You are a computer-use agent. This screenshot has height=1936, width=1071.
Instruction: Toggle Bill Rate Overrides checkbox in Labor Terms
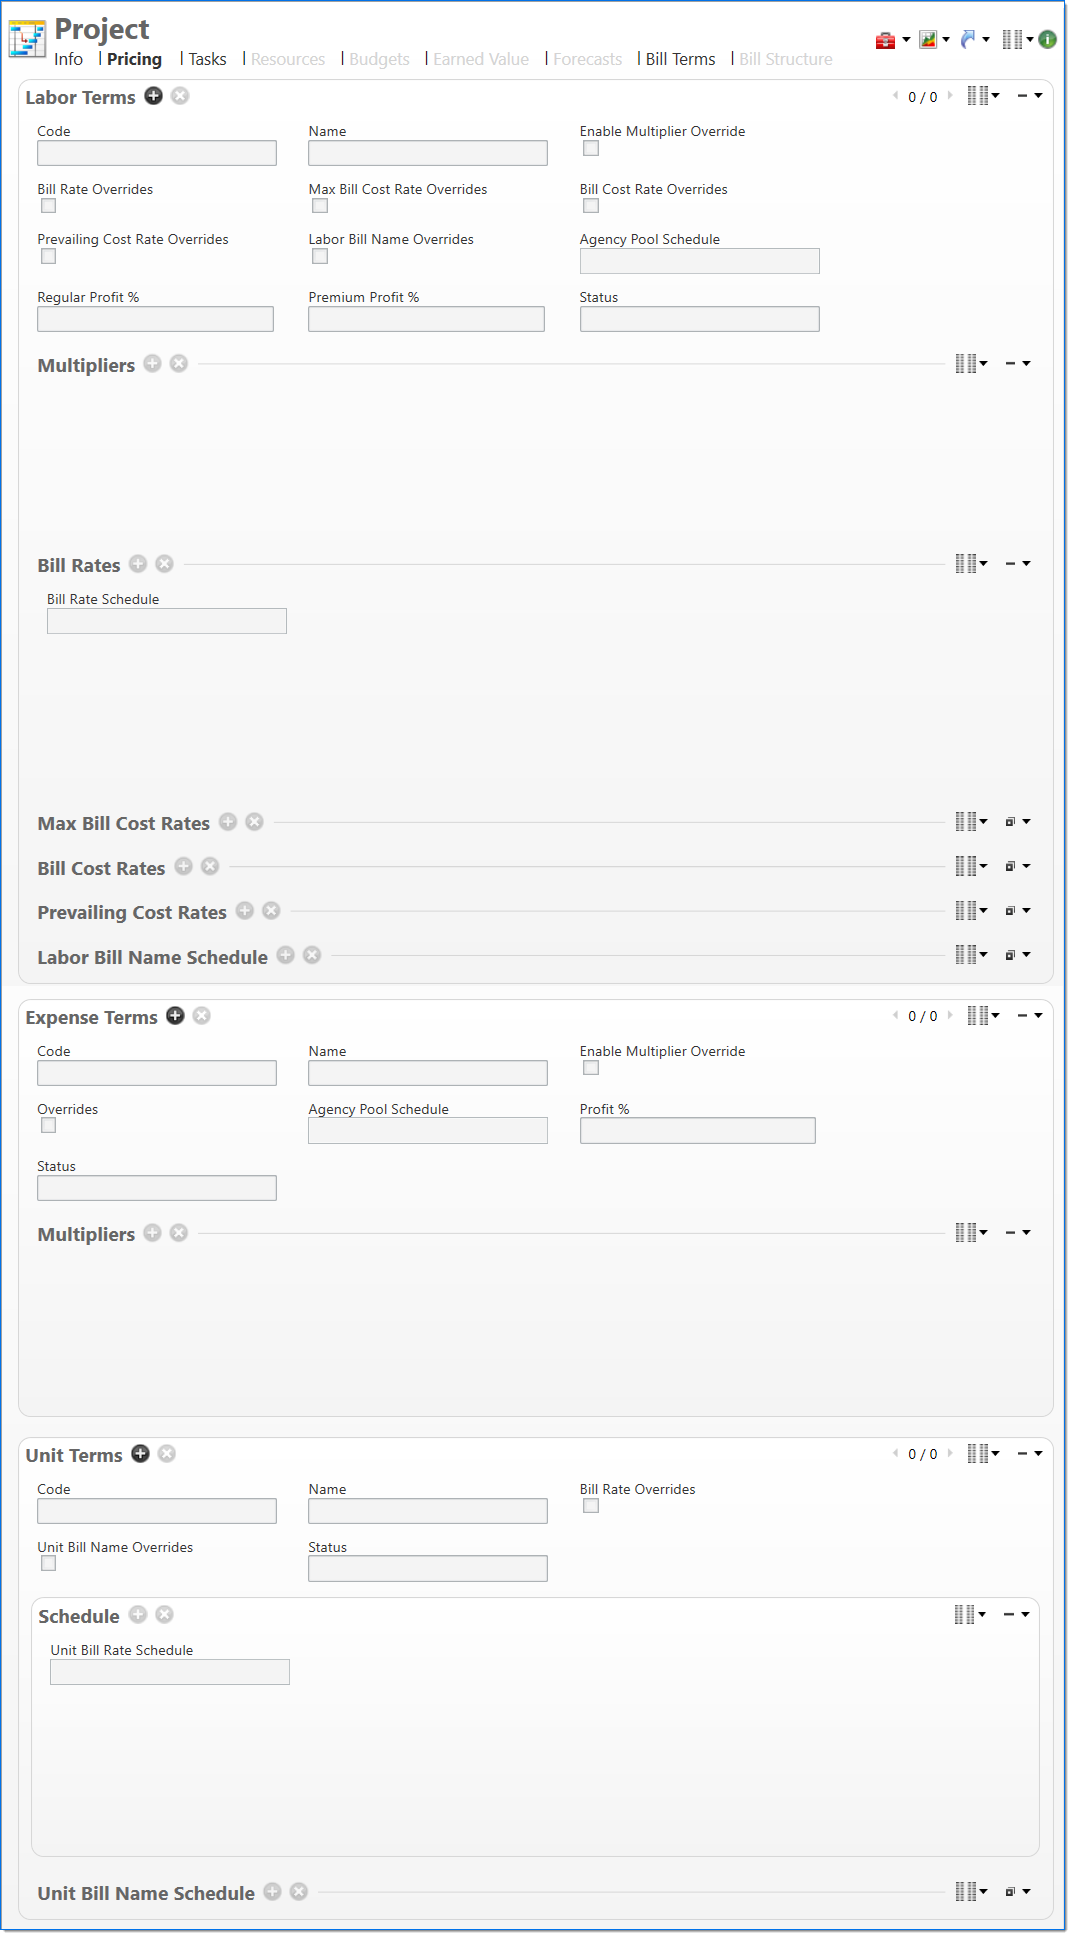[48, 206]
